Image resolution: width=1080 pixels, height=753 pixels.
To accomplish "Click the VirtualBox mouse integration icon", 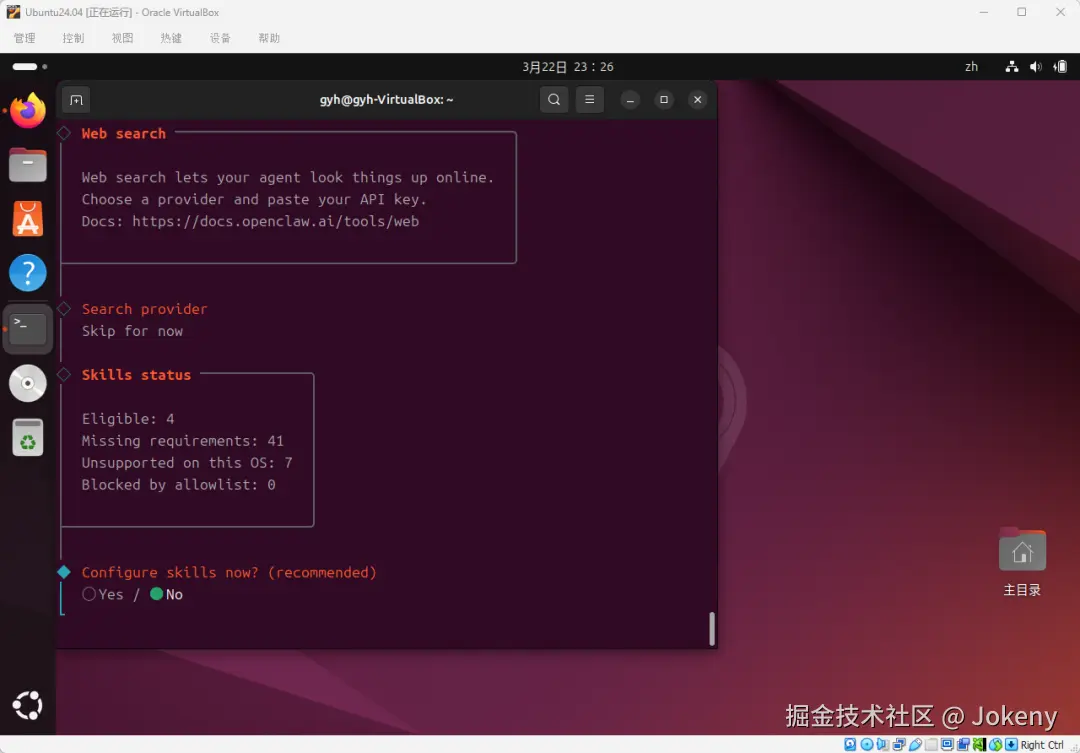I will [x=996, y=745].
